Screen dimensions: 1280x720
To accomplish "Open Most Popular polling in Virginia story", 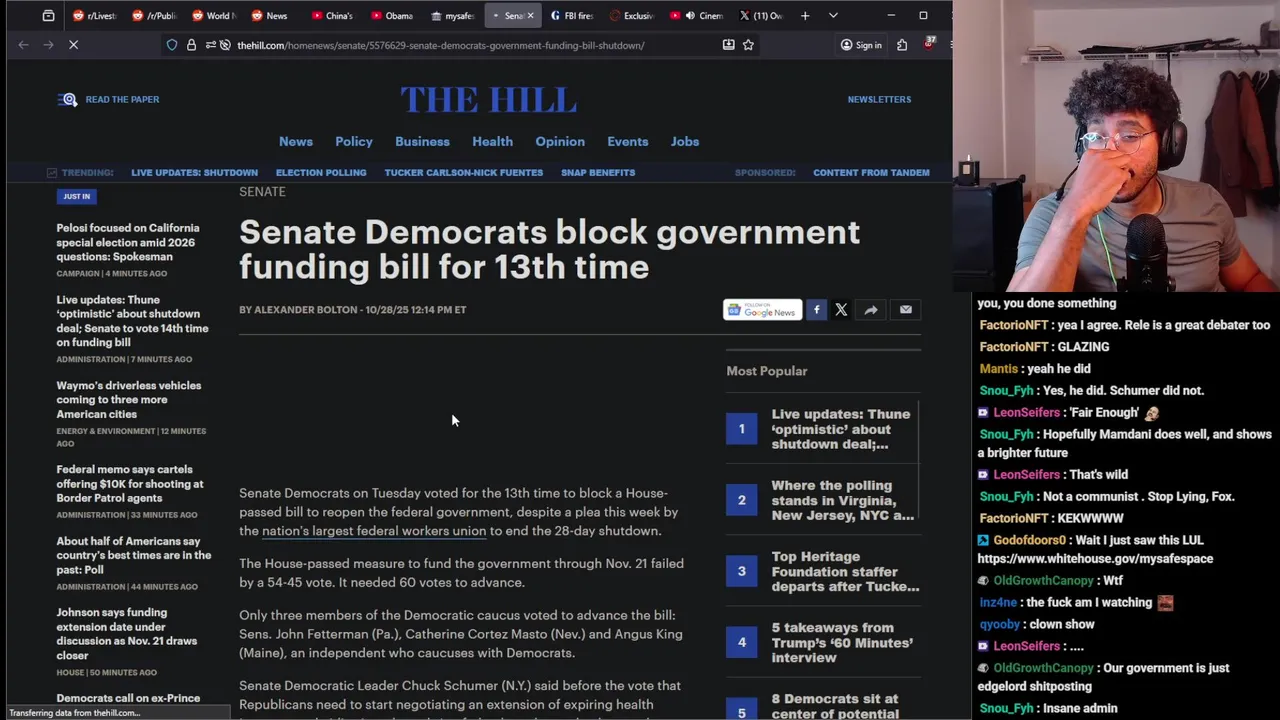I will pyautogui.click(x=843, y=500).
